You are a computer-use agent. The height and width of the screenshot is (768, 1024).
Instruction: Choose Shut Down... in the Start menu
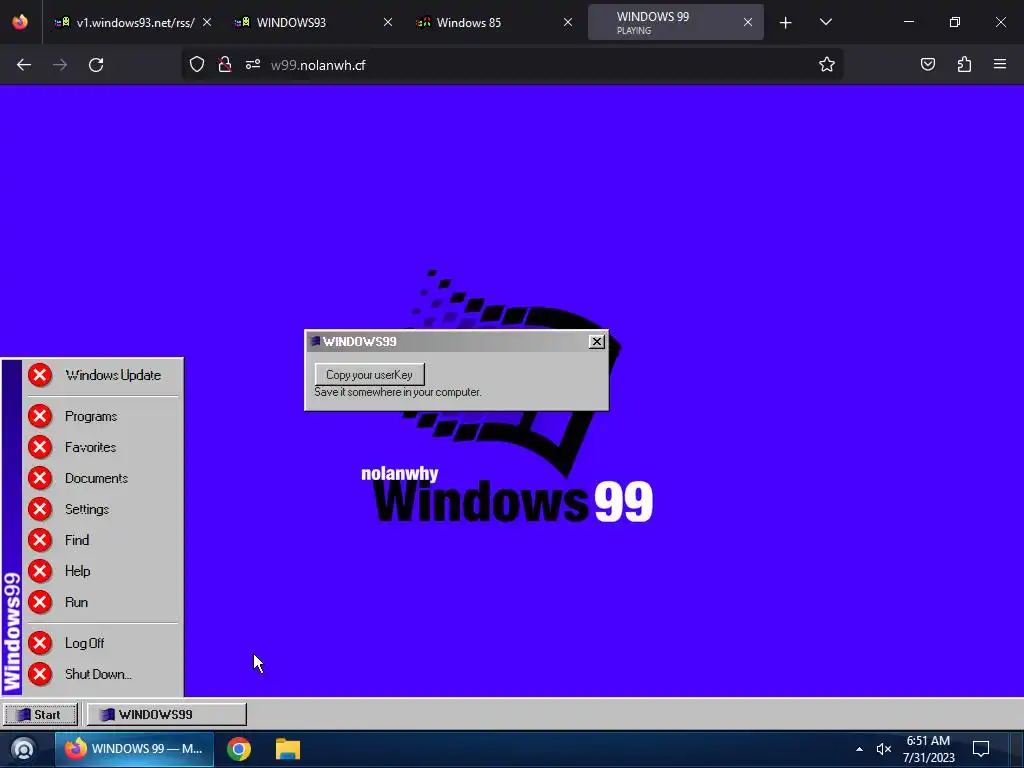pos(103,674)
